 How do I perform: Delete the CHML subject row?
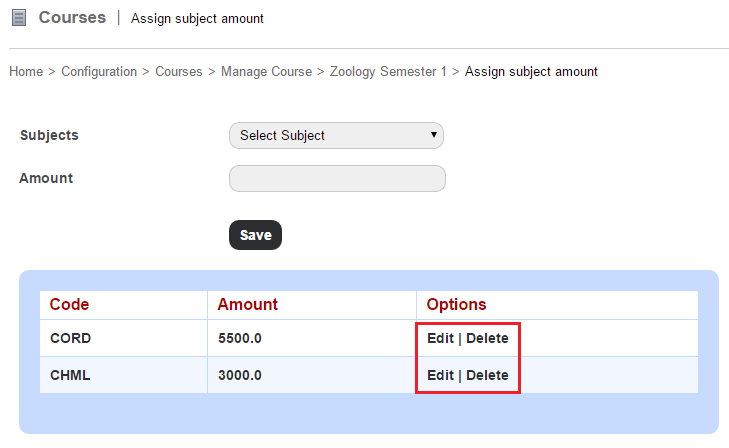point(487,375)
